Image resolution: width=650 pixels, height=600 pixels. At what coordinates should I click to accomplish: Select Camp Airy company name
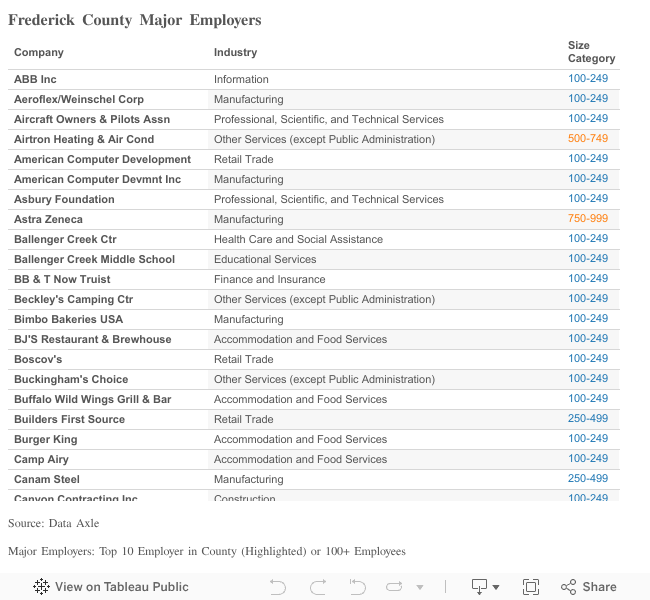click(x=41, y=459)
